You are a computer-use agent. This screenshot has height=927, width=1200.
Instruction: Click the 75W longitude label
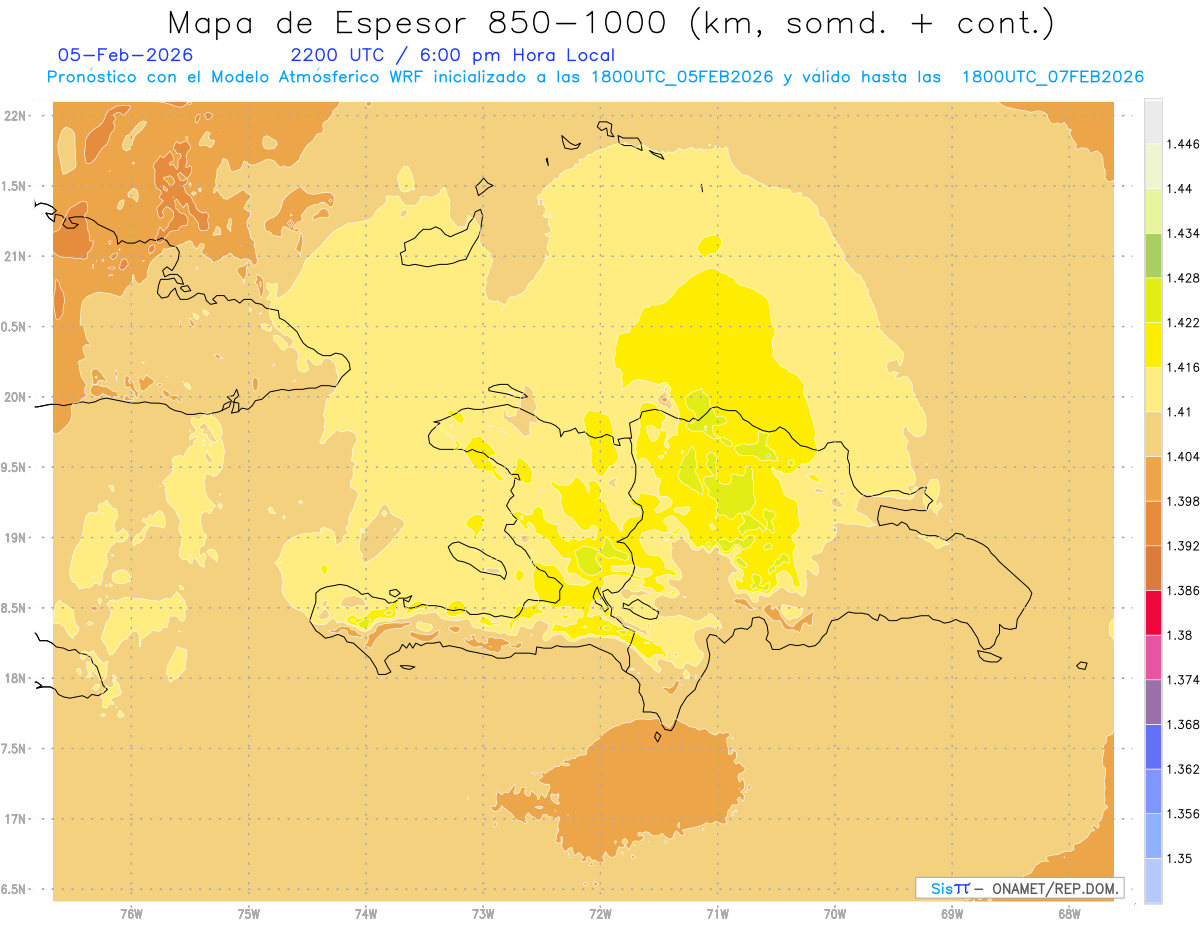click(x=248, y=914)
